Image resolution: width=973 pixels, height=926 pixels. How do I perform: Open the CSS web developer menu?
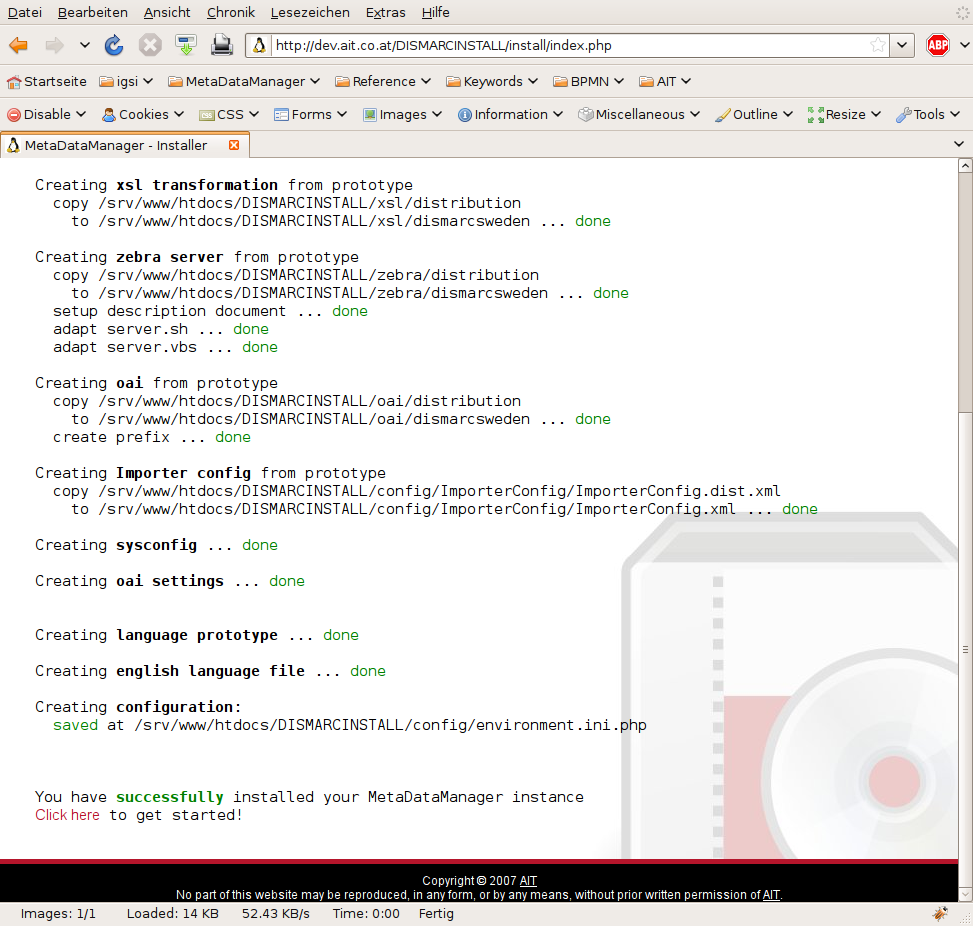tap(228, 114)
